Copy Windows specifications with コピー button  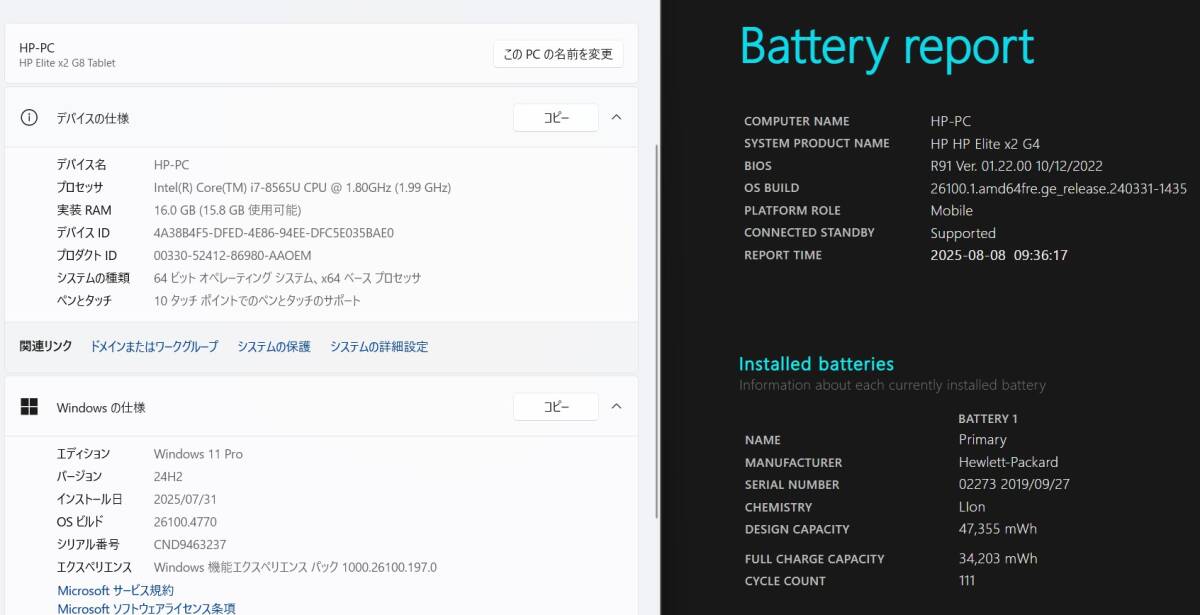tap(556, 407)
